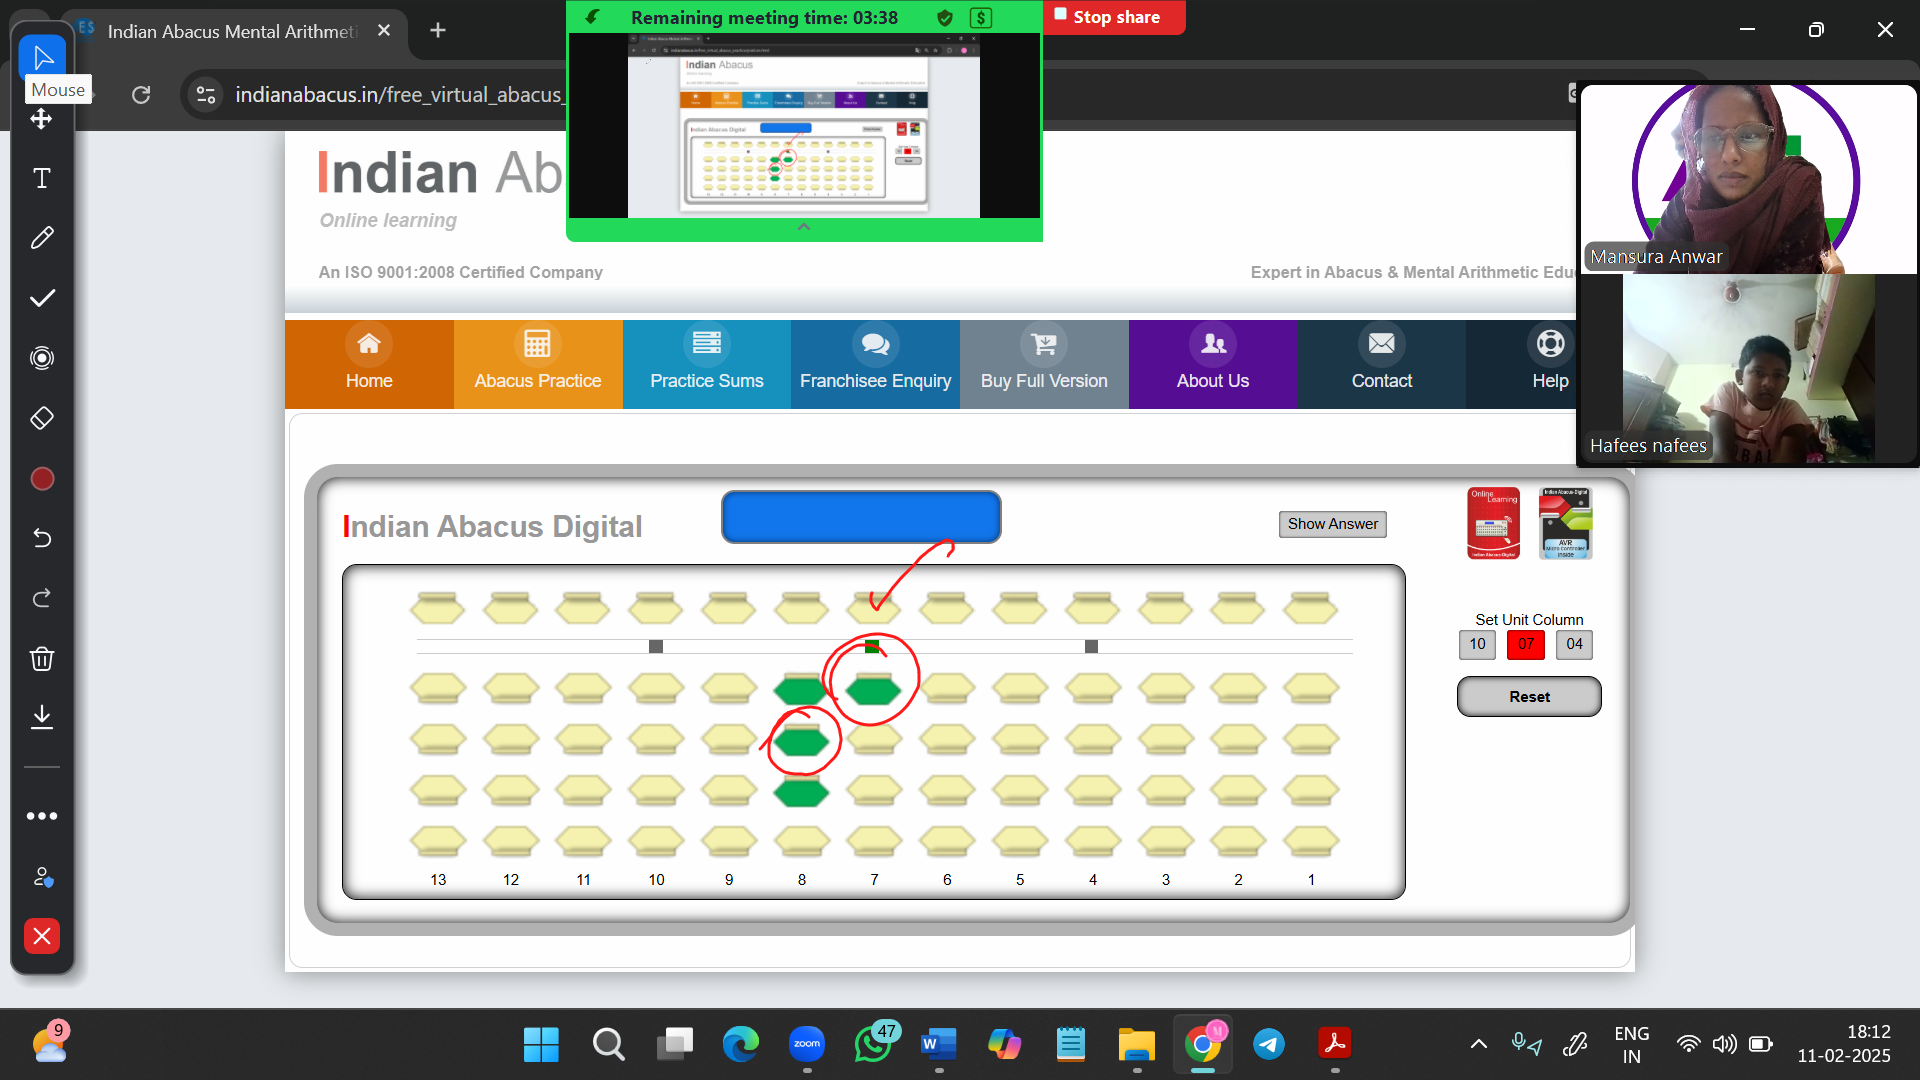
Task: Set unit column to 07
Action: coord(1525,644)
